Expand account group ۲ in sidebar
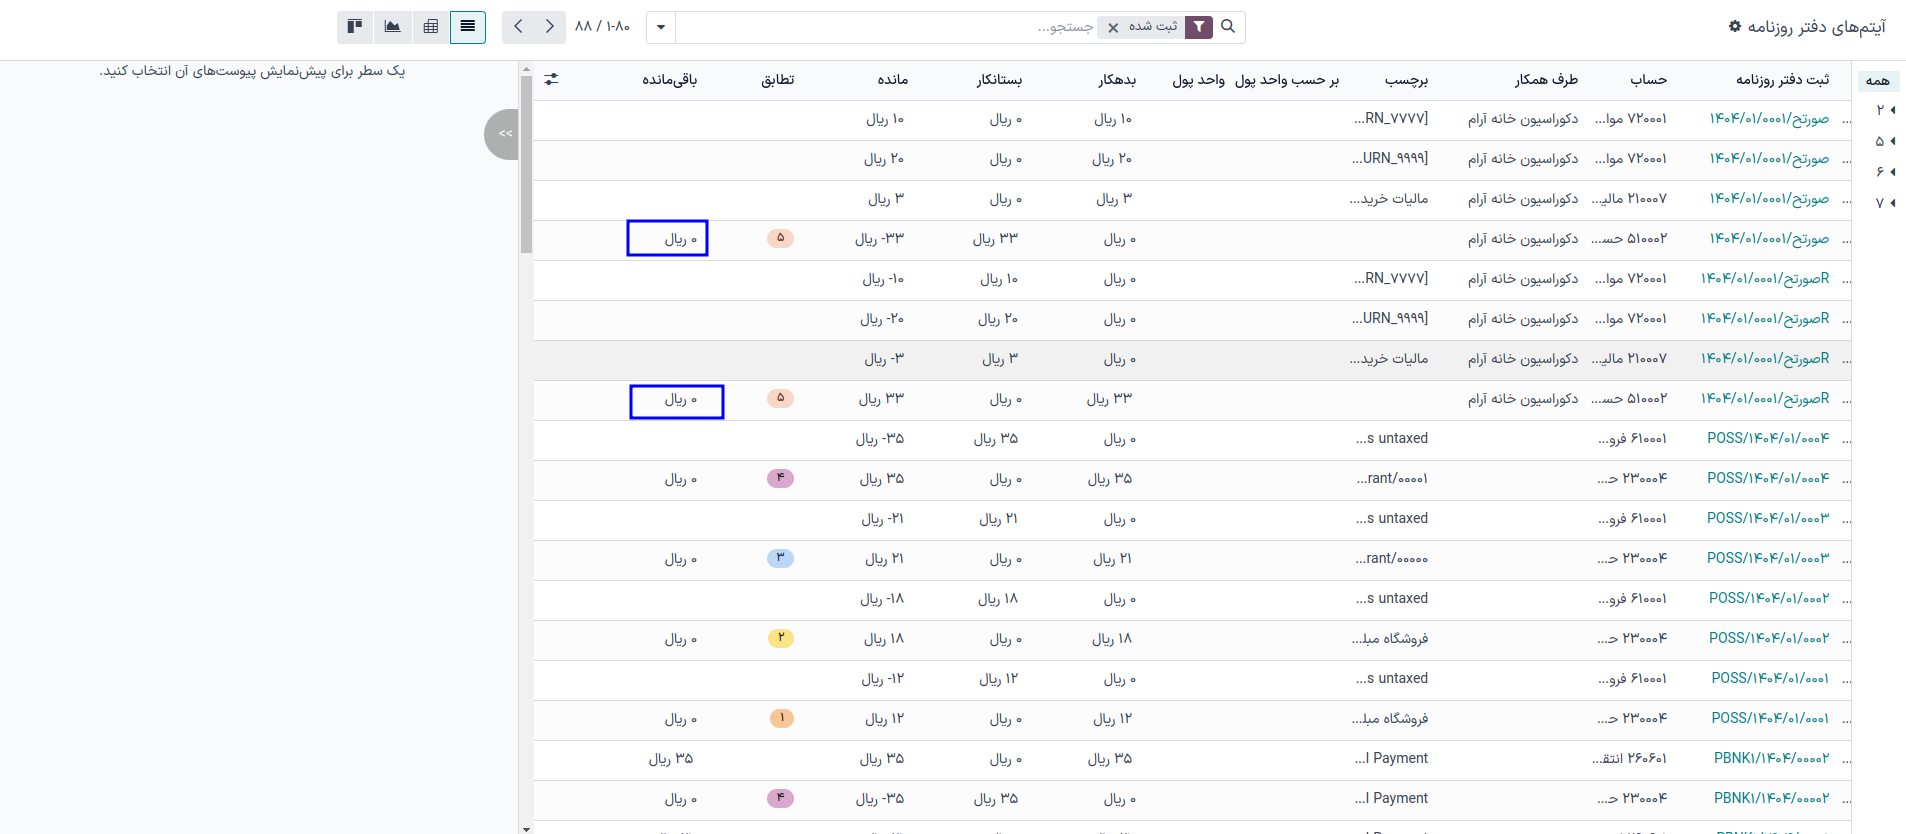 click(1885, 110)
